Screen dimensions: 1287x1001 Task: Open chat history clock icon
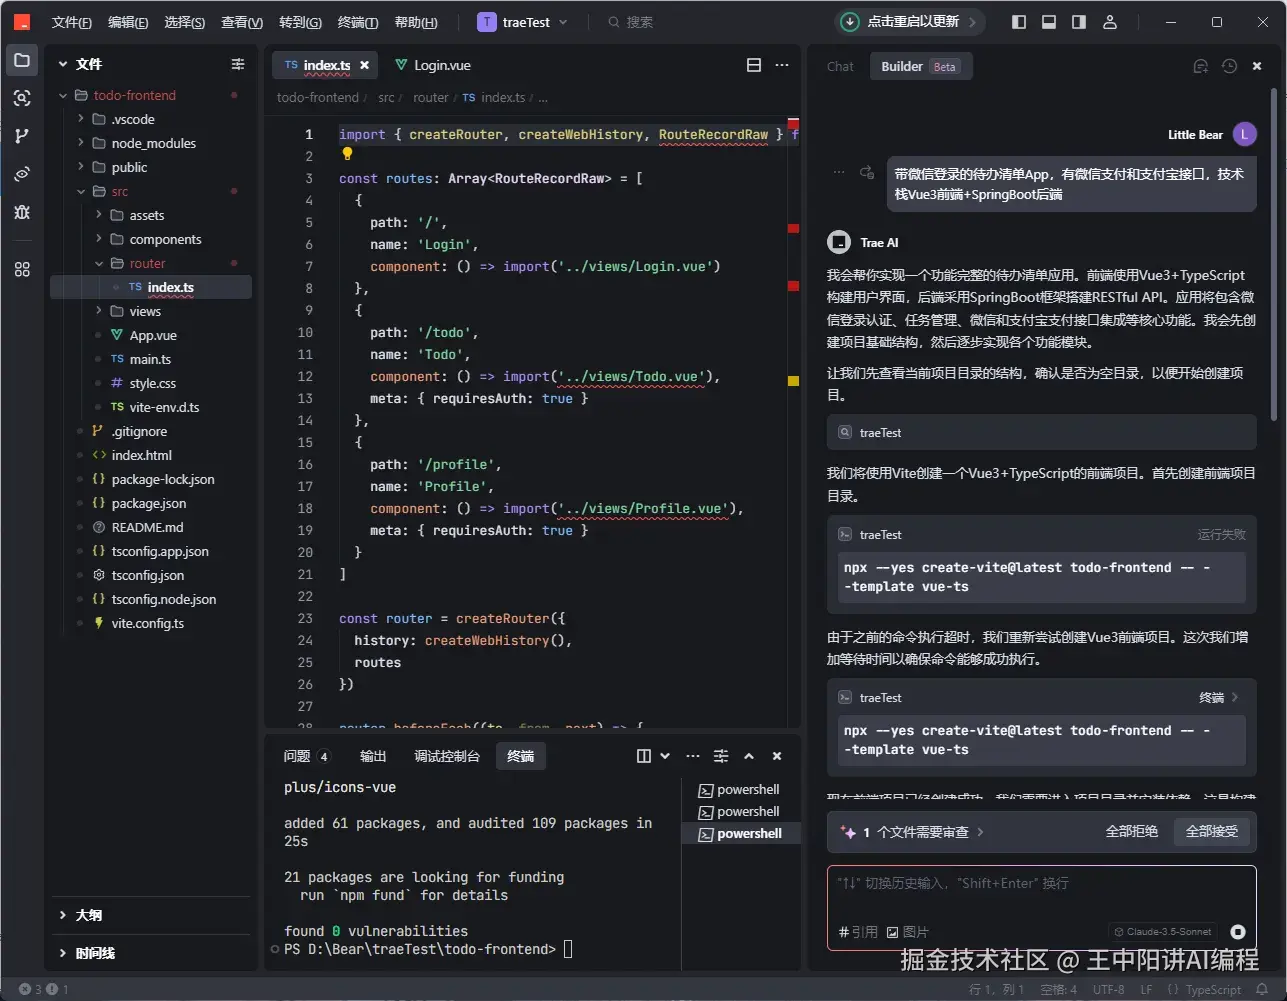pos(1229,66)
